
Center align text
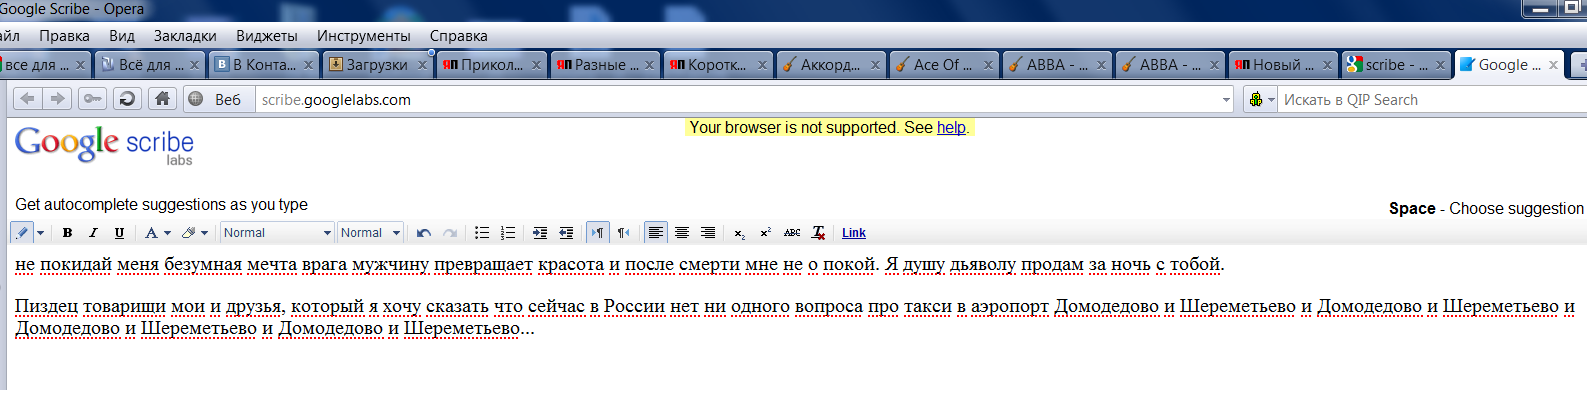tap(682, 232)
